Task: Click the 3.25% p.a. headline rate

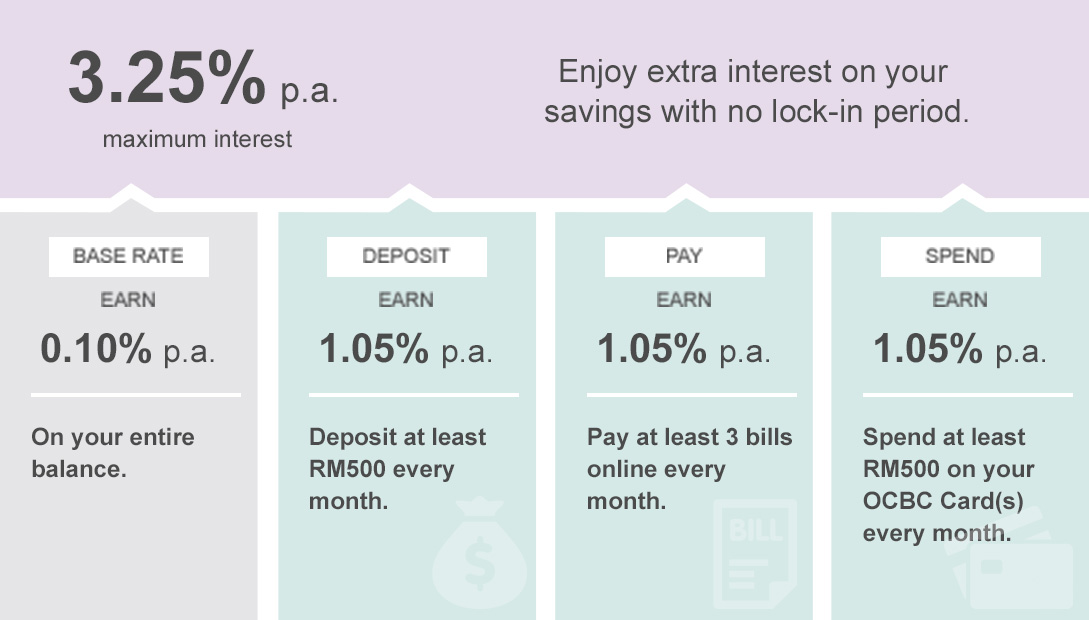Action: tap(203, 78)
